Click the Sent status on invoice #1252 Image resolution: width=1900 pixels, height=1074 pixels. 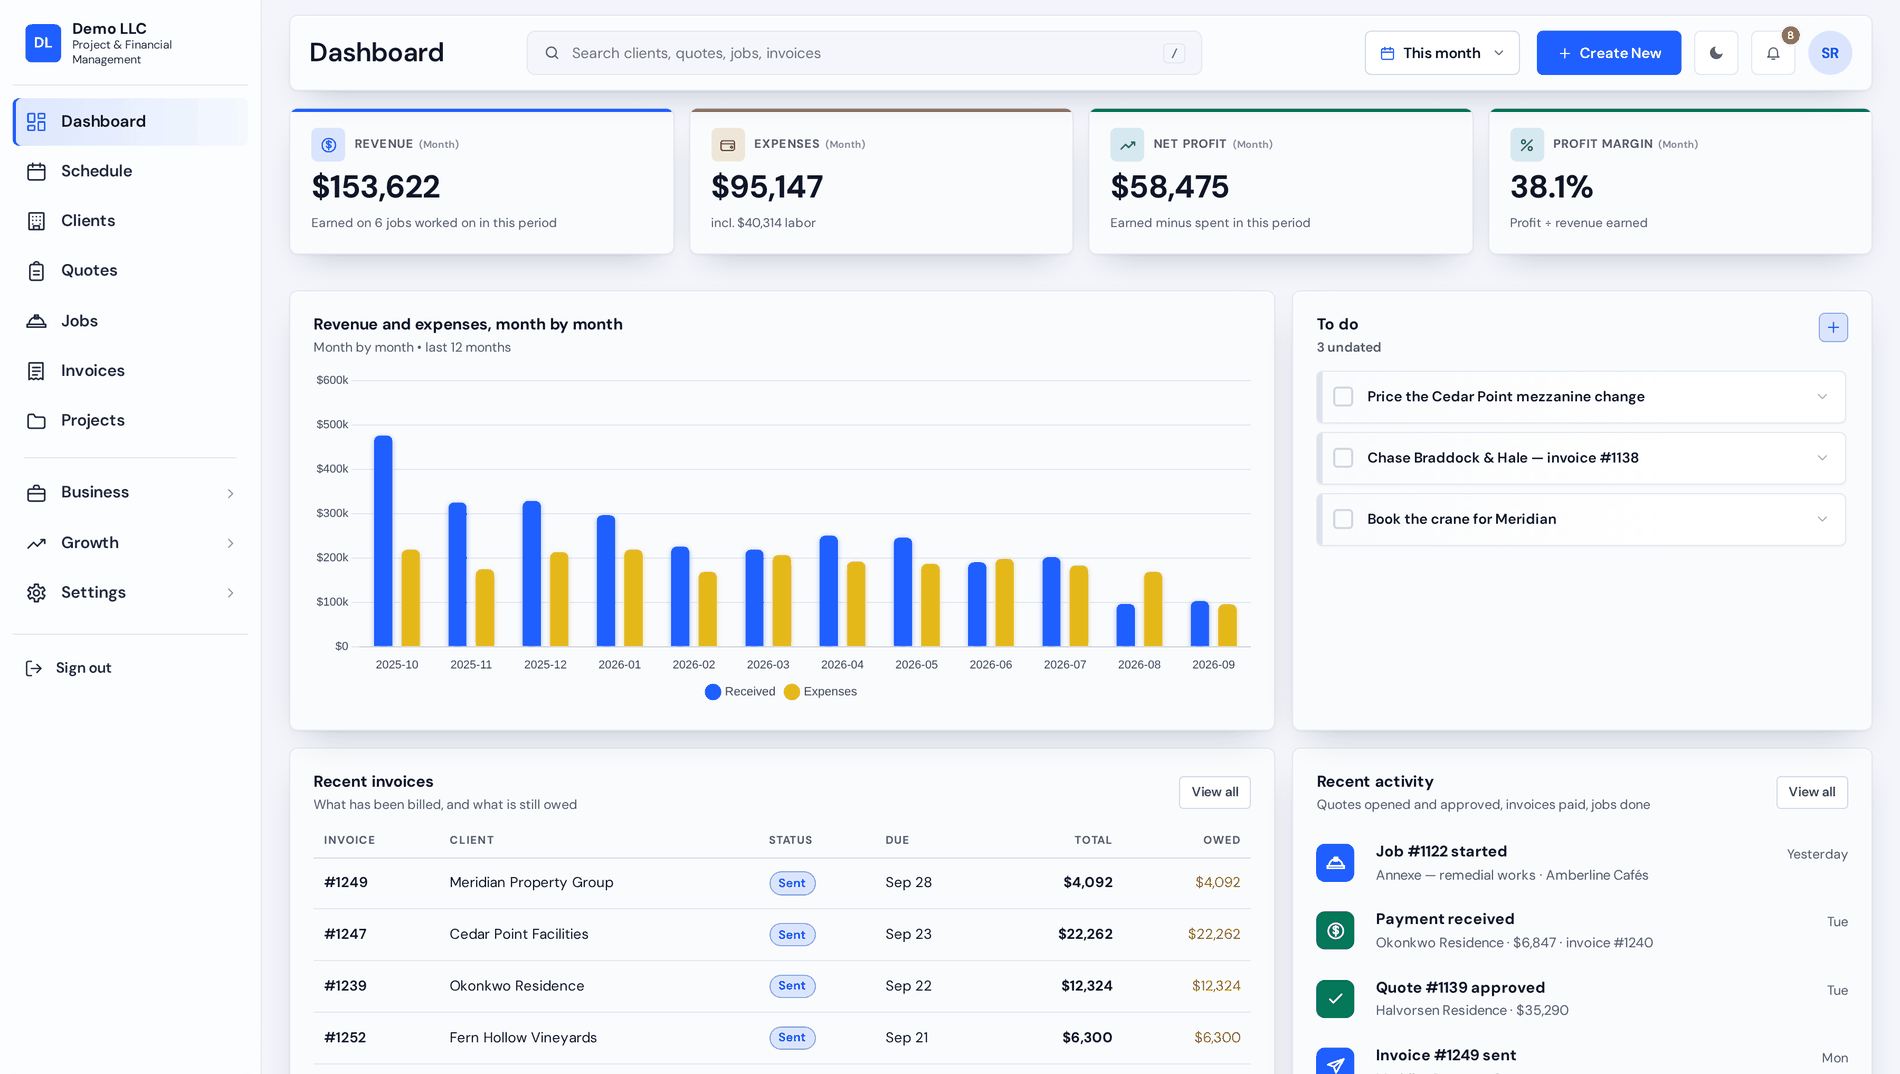[x=792, y=1038]
